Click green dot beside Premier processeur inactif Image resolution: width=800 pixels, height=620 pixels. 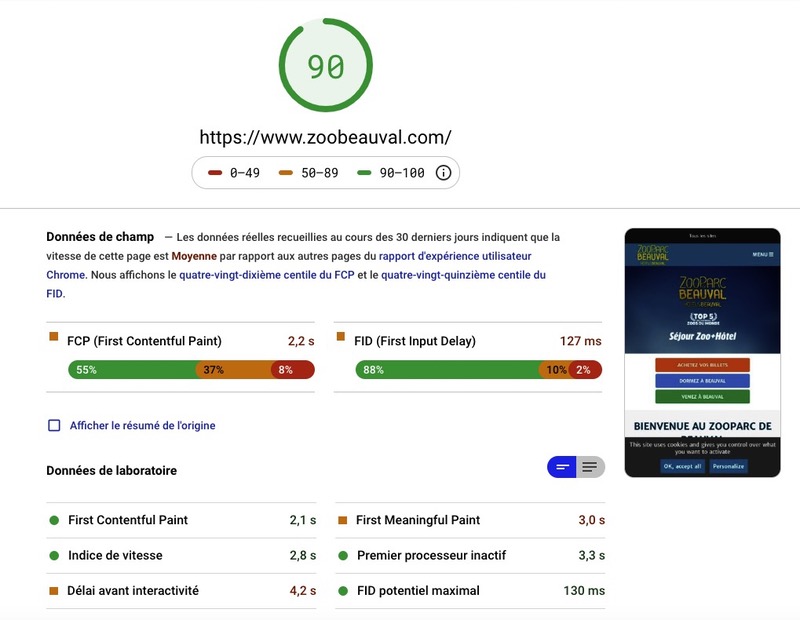point(342,555)
